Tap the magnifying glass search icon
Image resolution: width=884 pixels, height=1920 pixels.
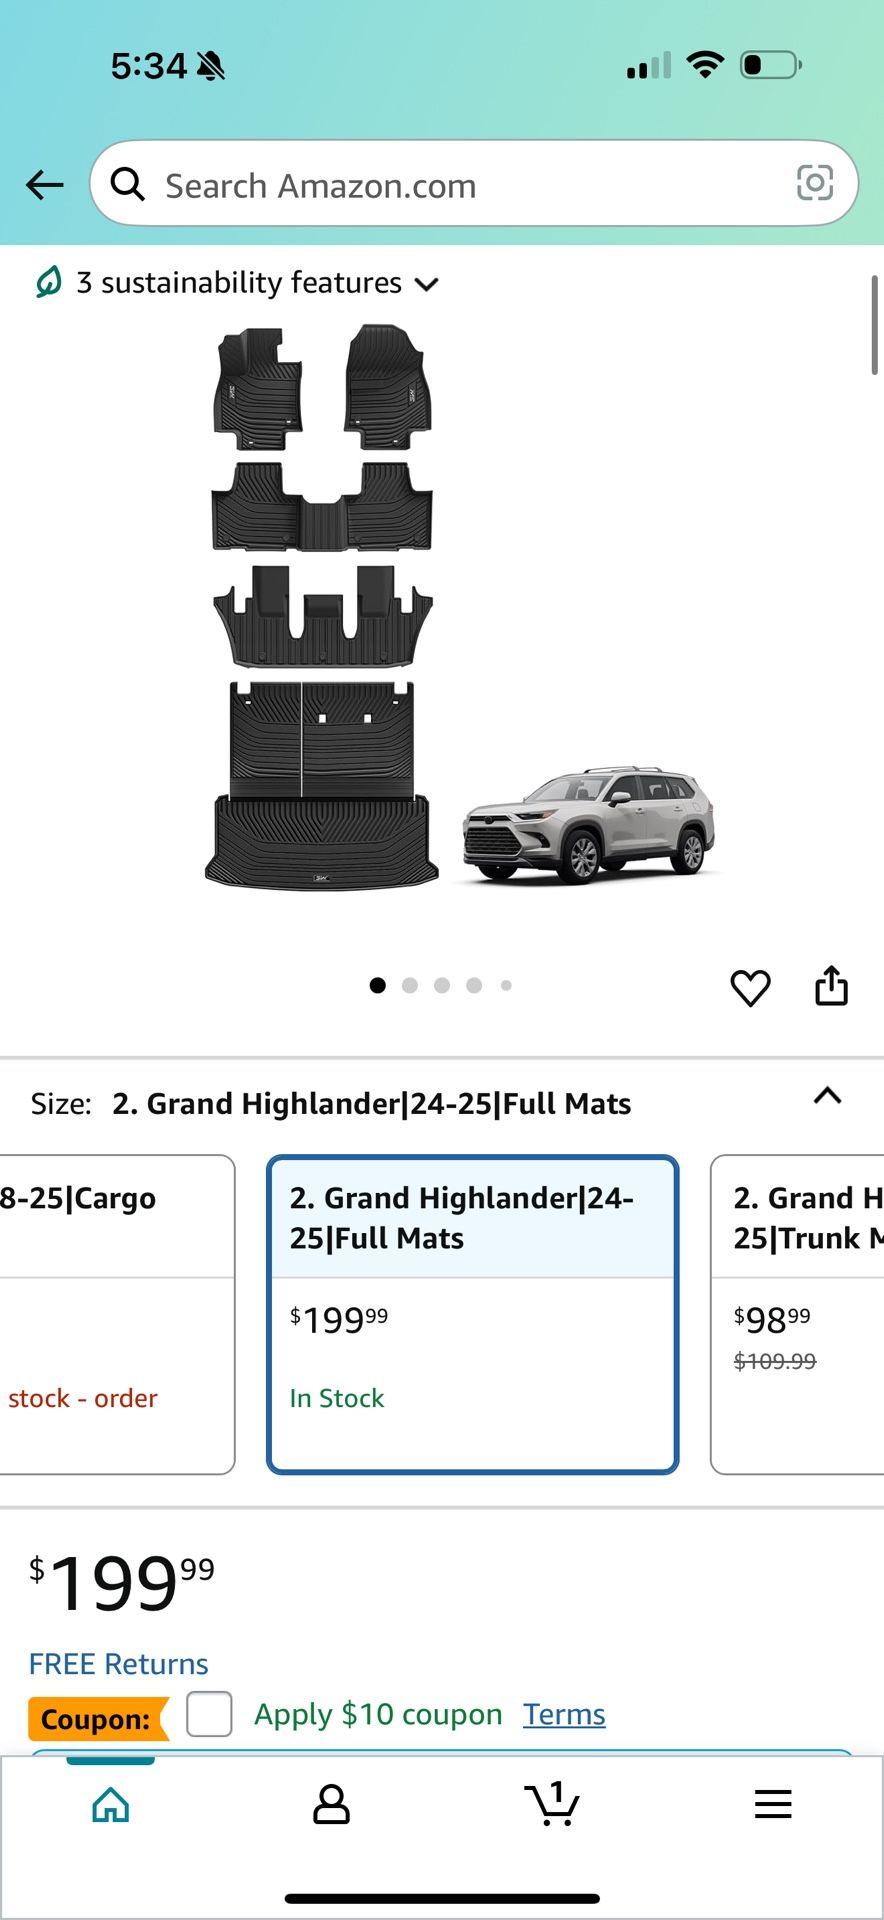[x=127, y=184]
